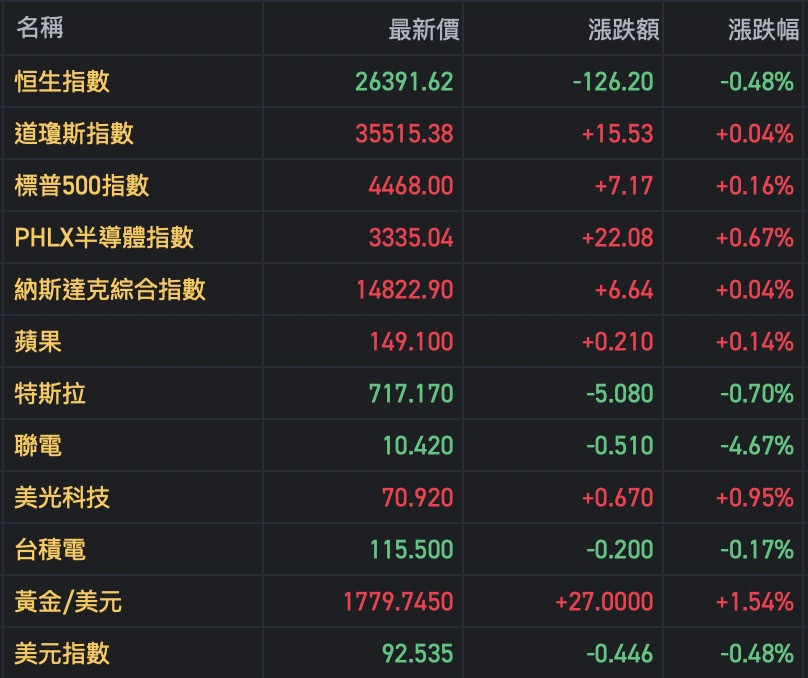Click the 名稱 column header
This screenshot has width=808, height=678.
[x=39, y=28]
